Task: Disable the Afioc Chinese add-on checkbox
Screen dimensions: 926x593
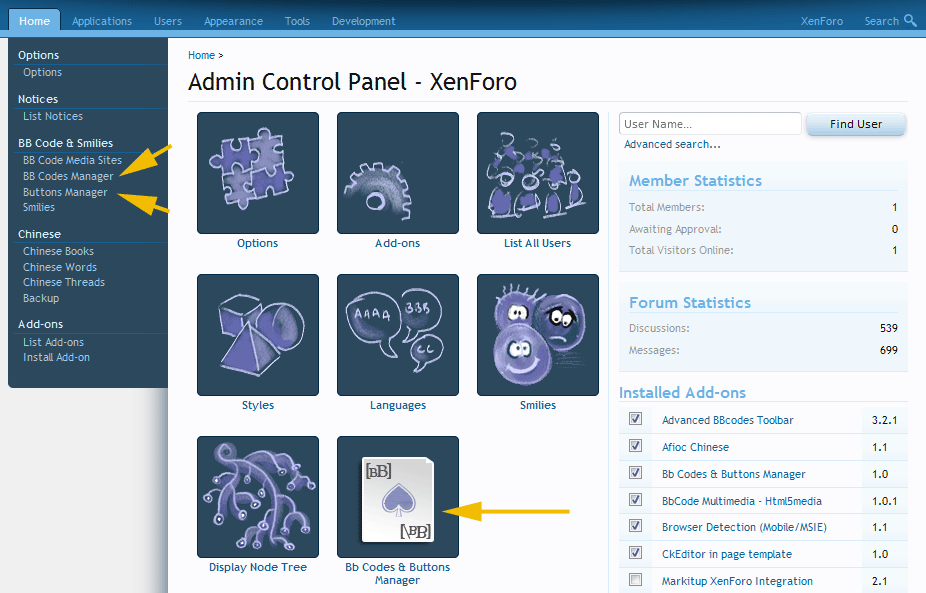Action: pyautogui.click(x=635, y=446)
